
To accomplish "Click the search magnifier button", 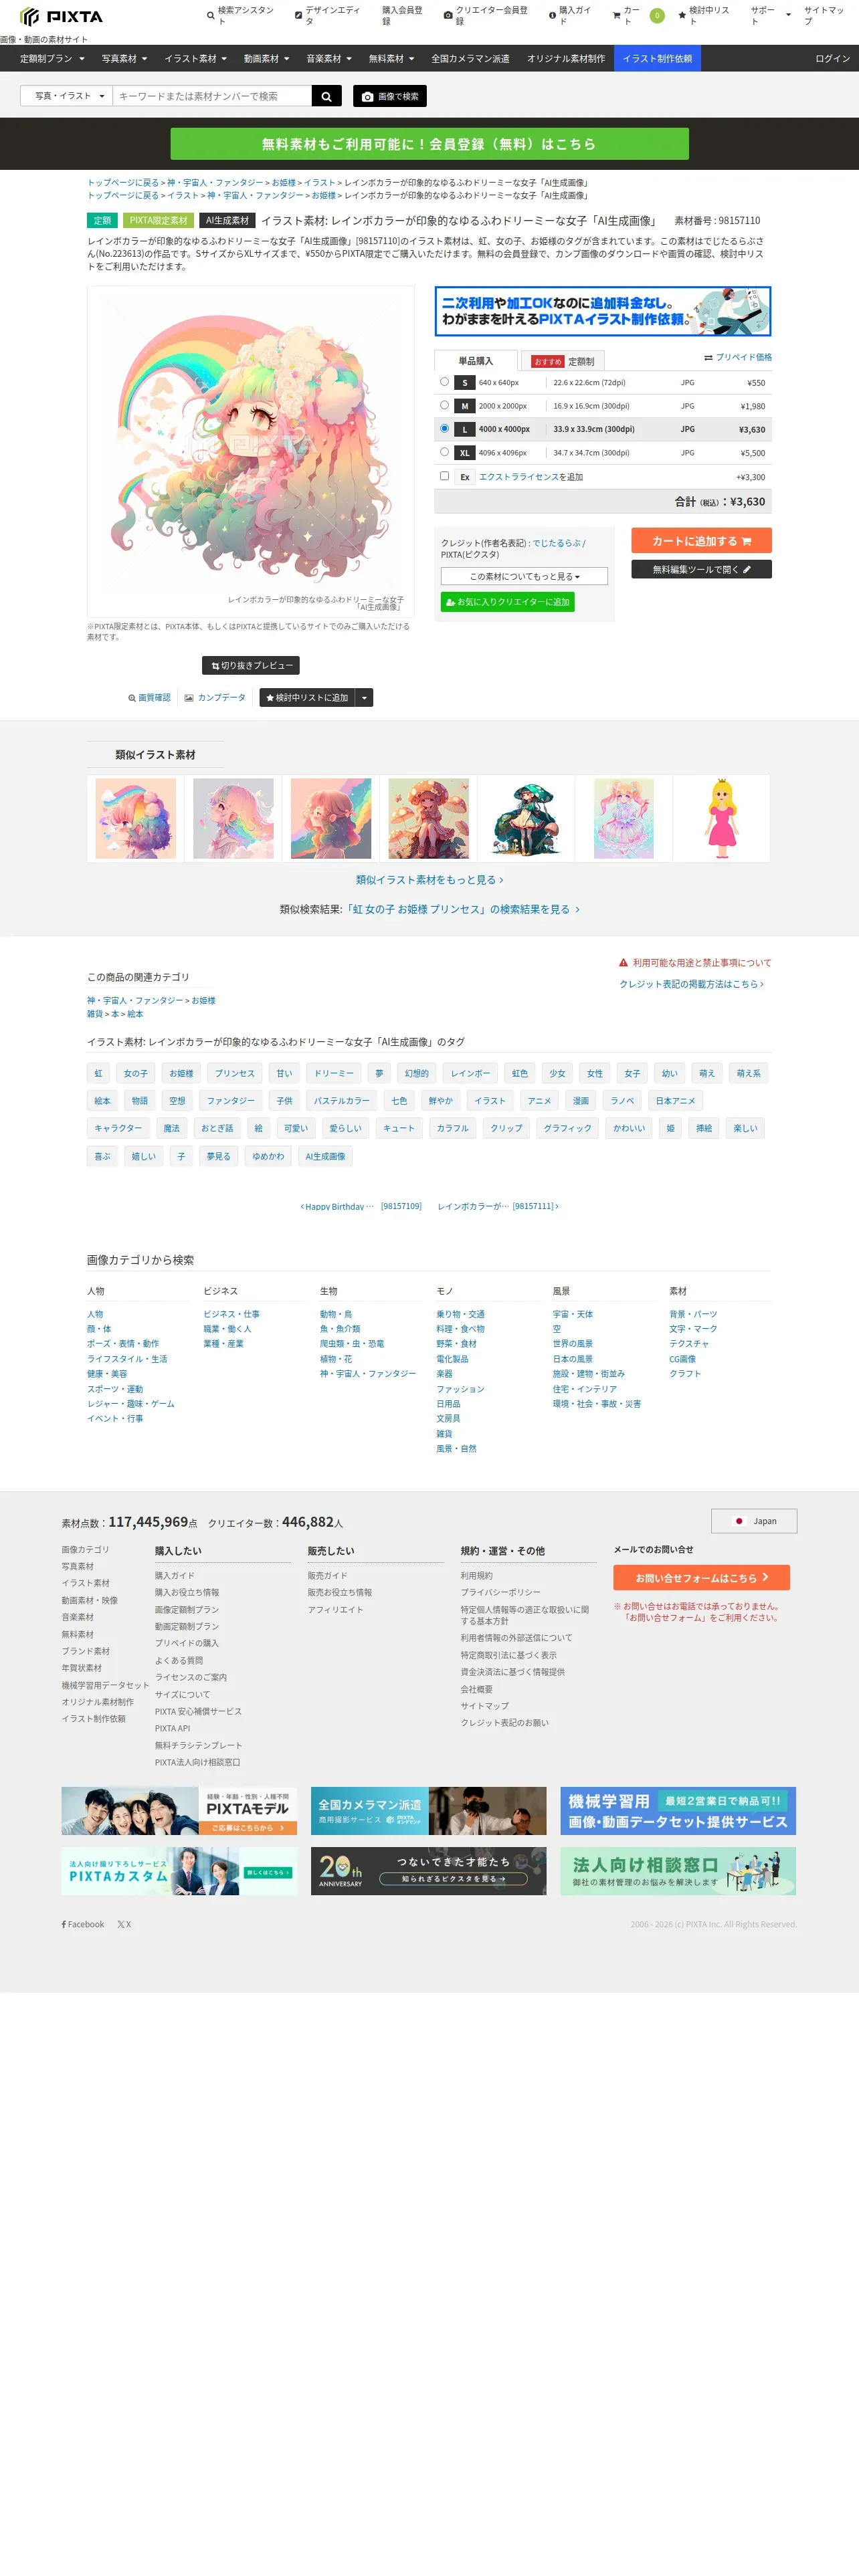I will pyautogui.click(x=326, y=96).
